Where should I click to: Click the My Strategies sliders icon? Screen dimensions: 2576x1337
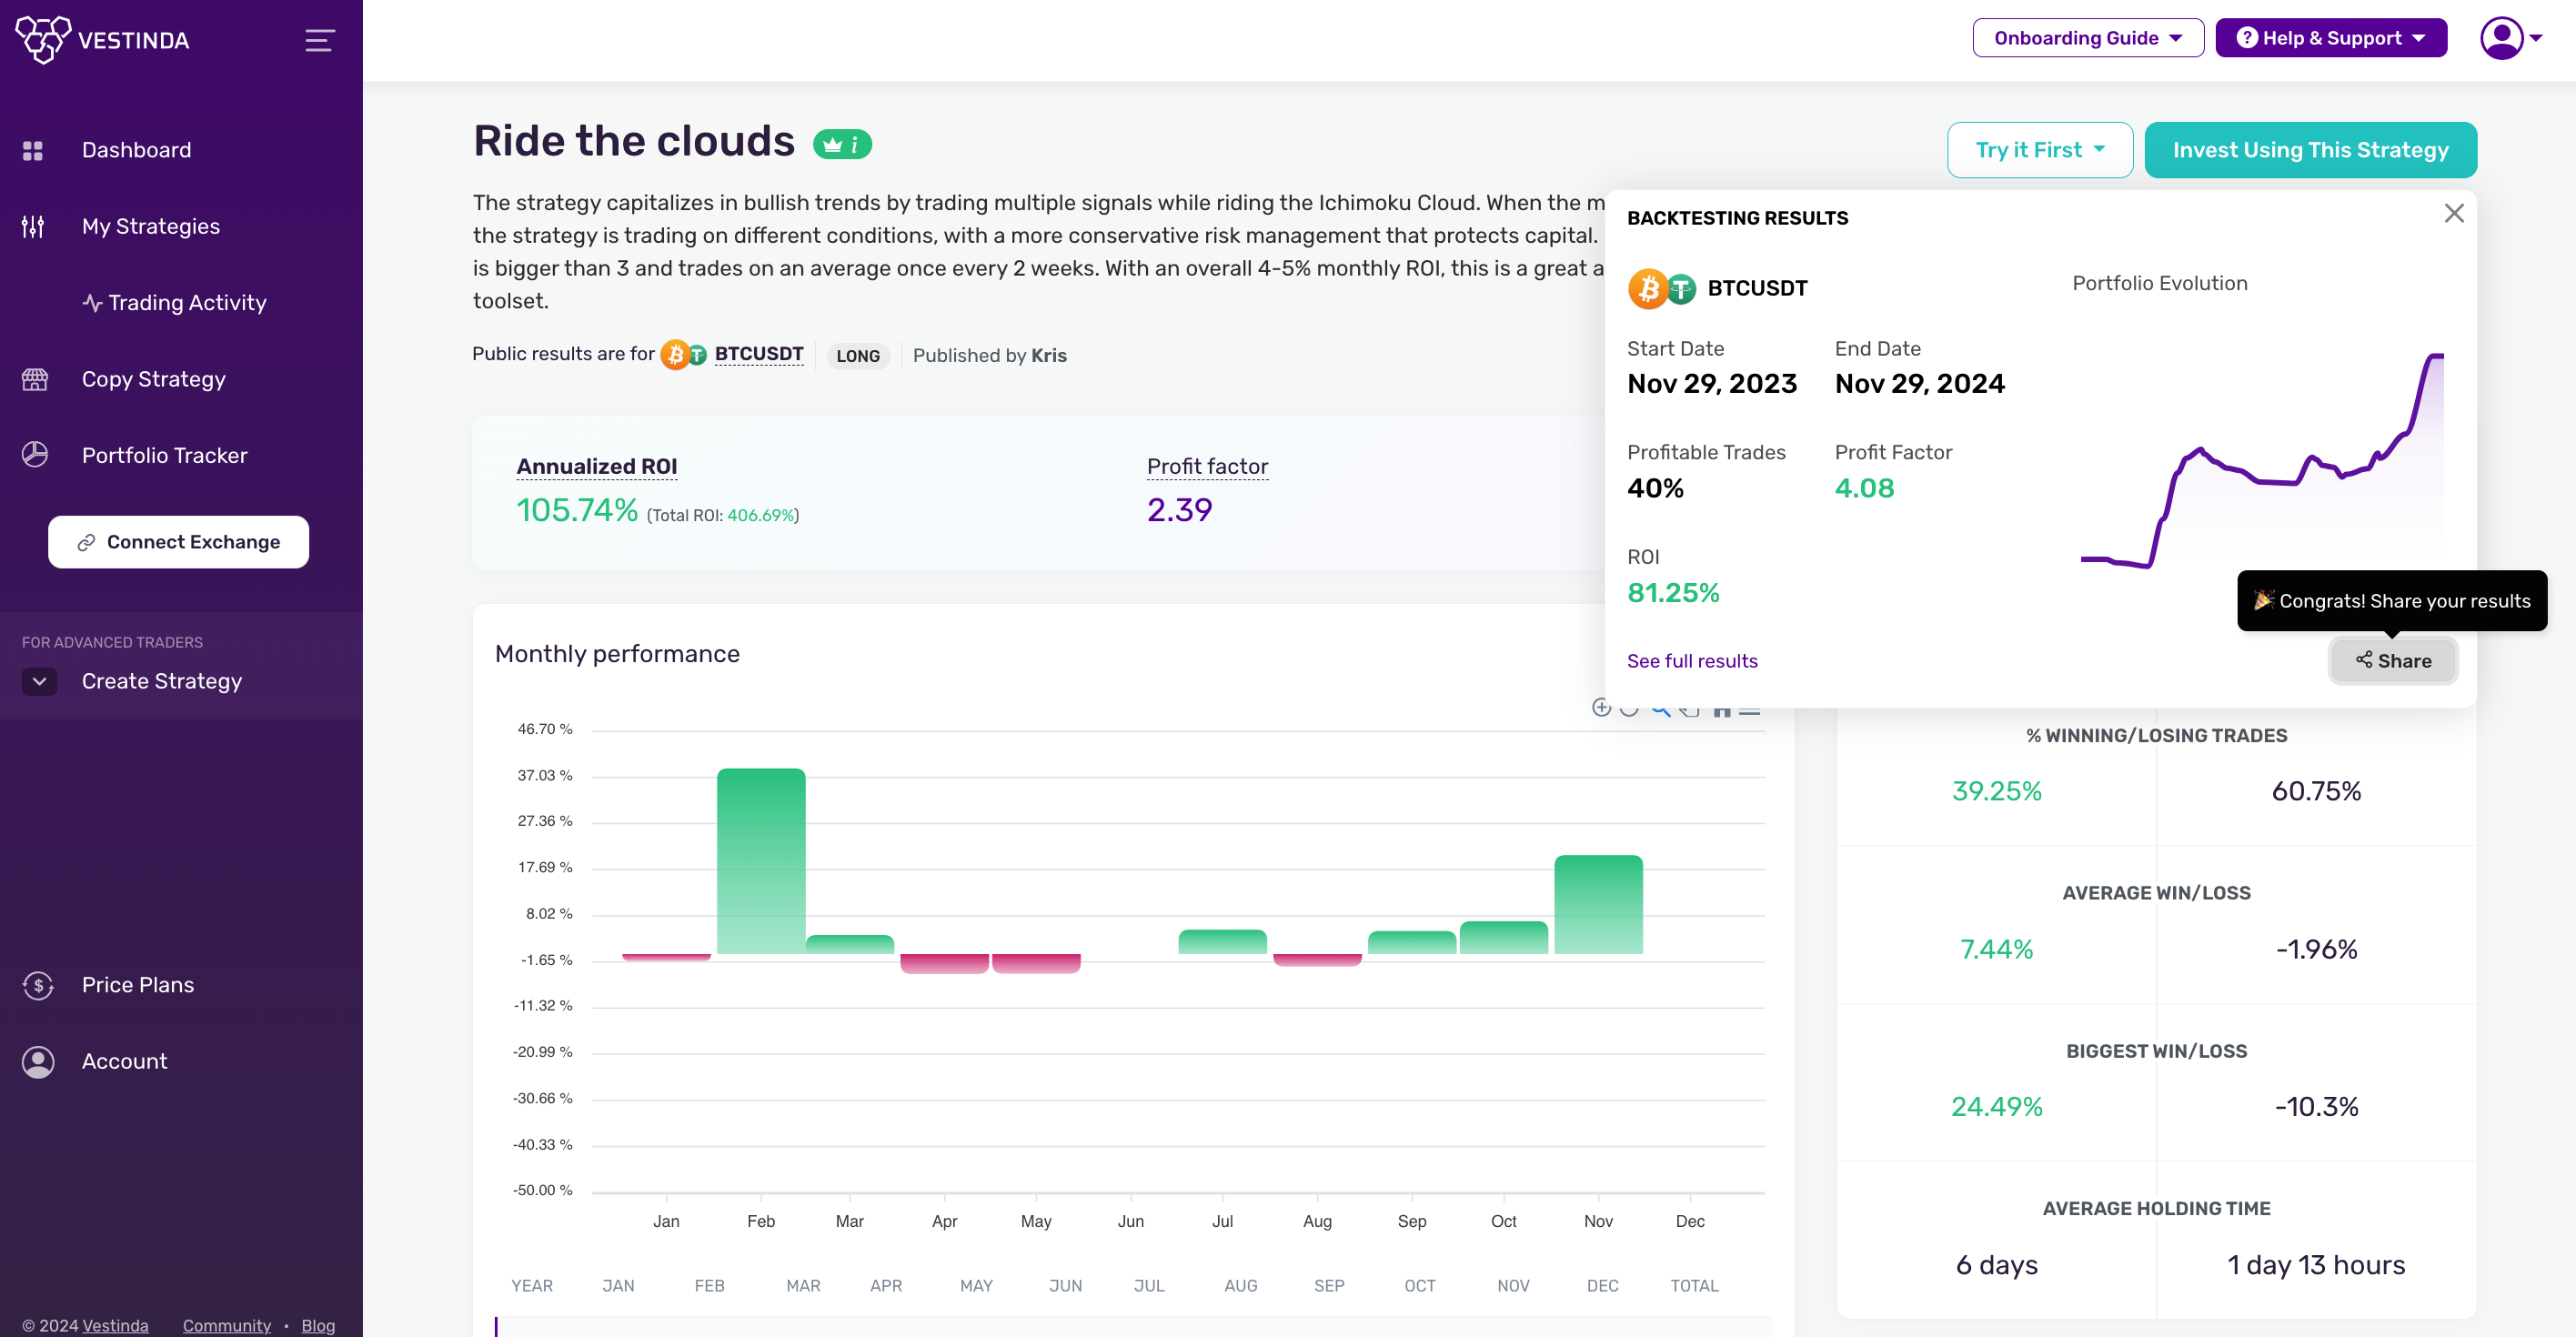[33, 226]
